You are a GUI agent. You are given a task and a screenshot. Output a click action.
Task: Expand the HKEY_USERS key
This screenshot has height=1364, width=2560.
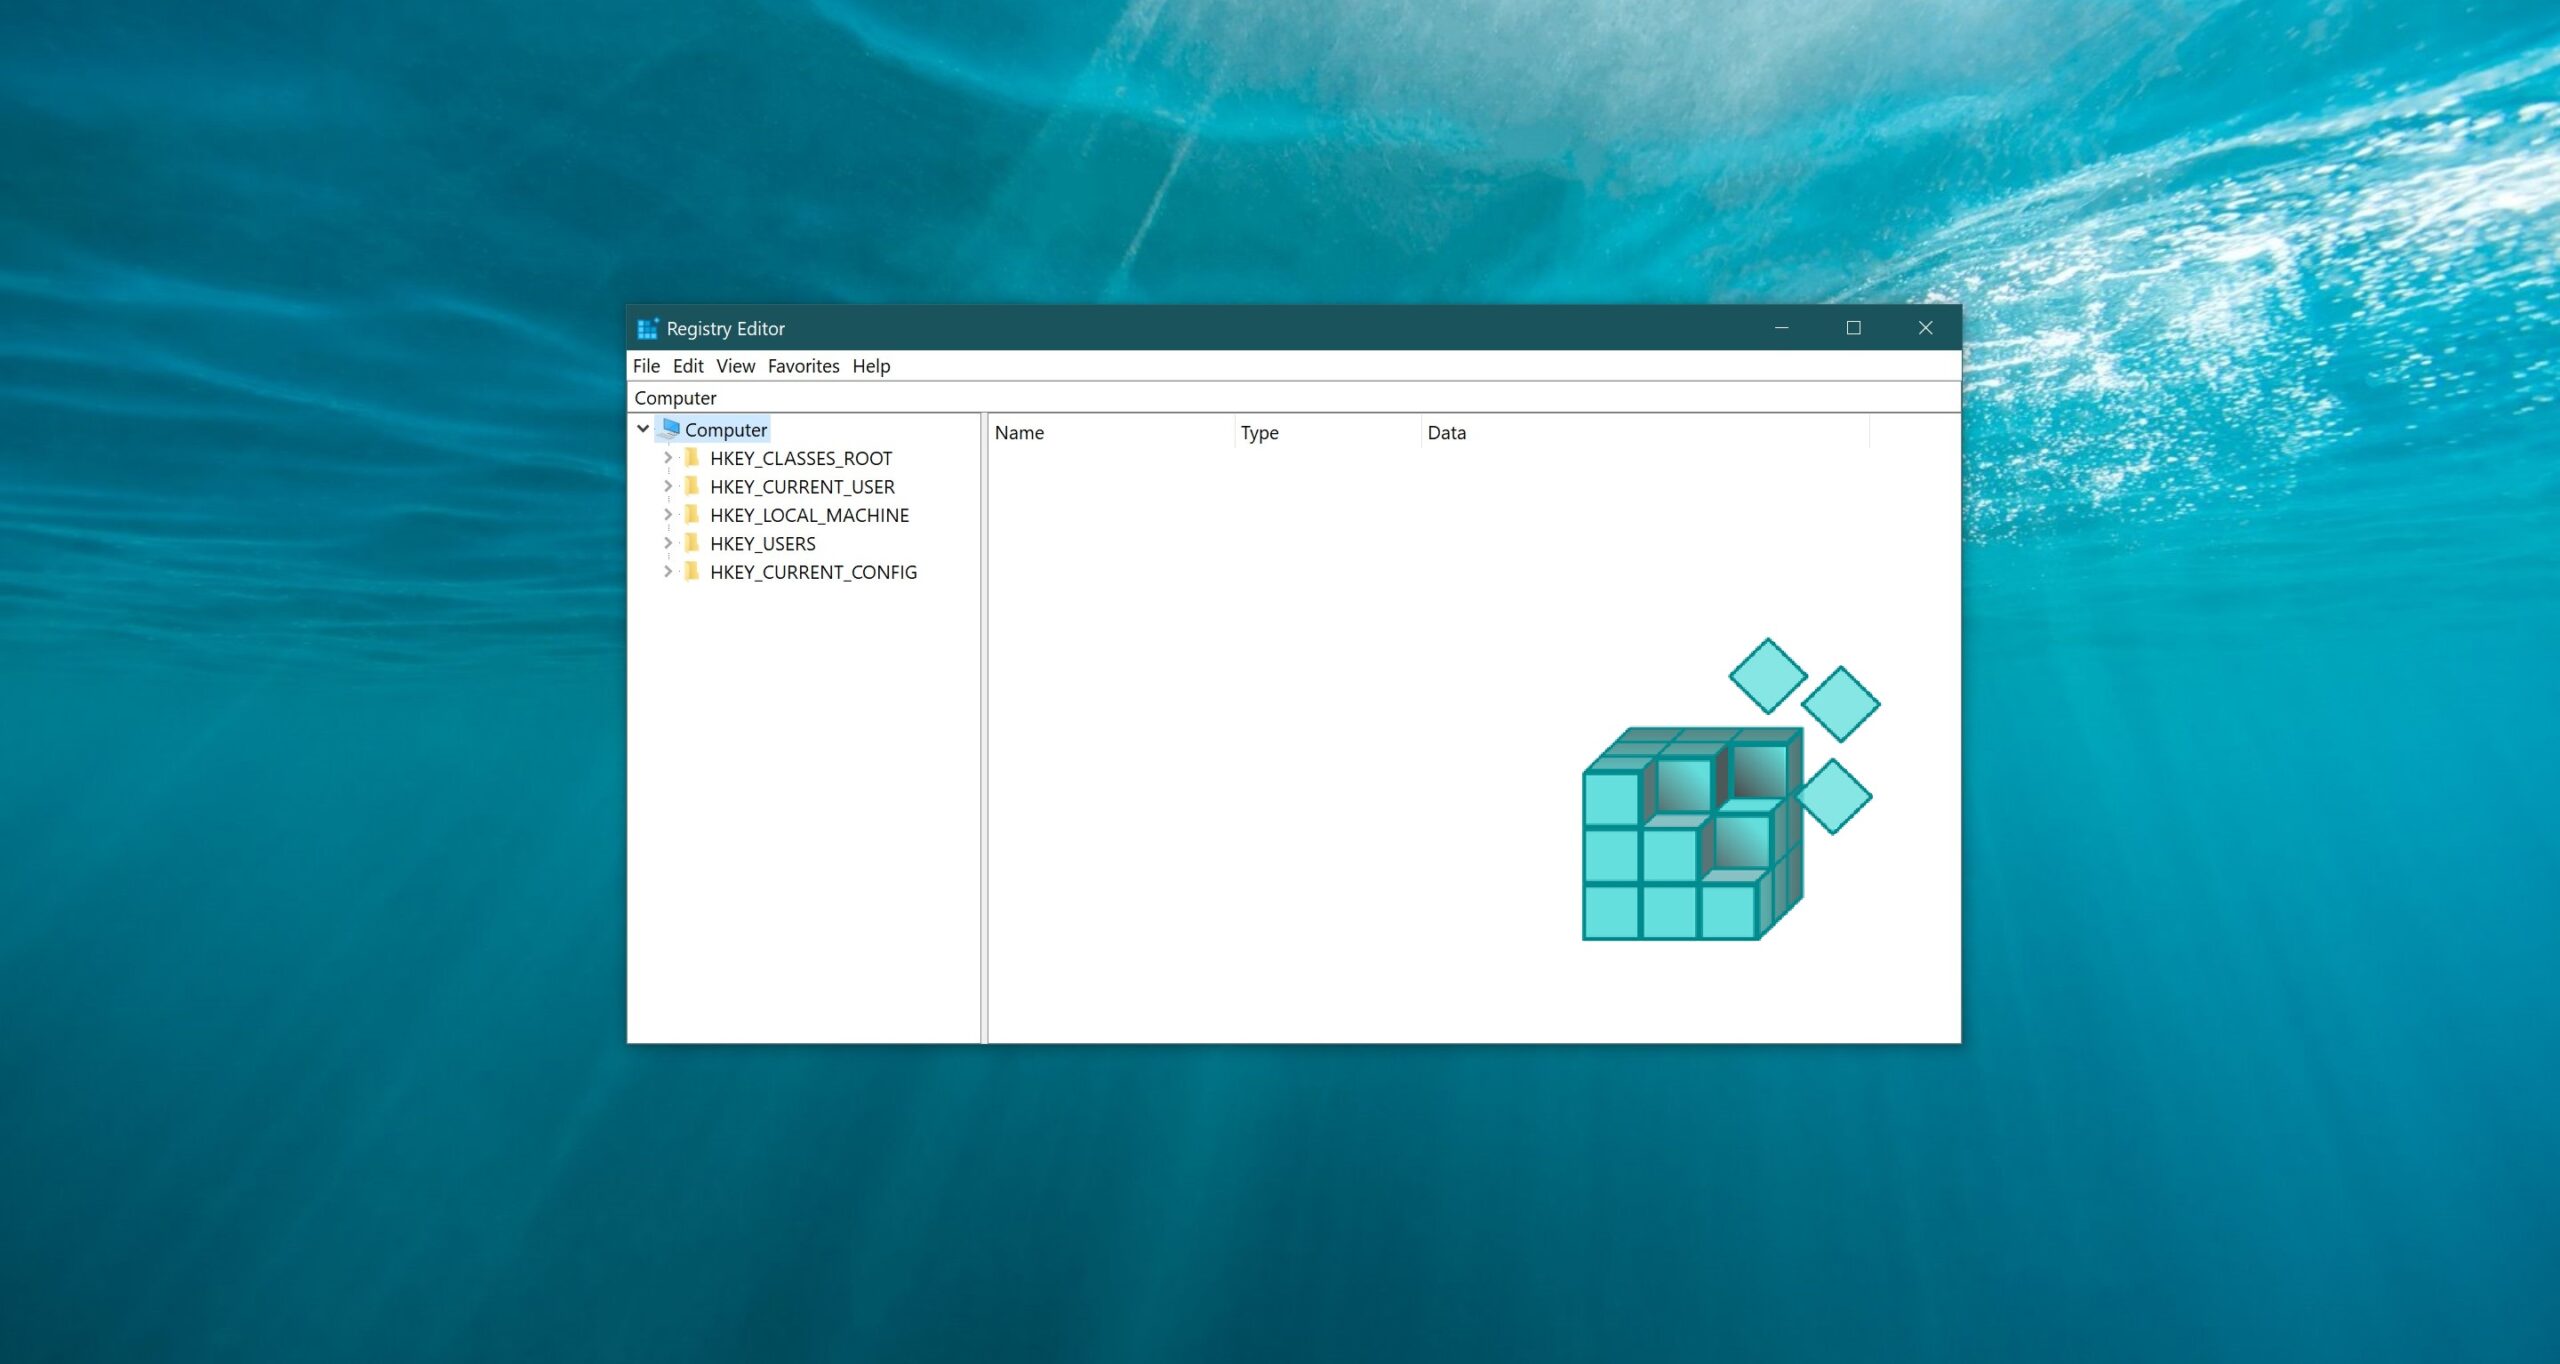(x=668, y=544)
